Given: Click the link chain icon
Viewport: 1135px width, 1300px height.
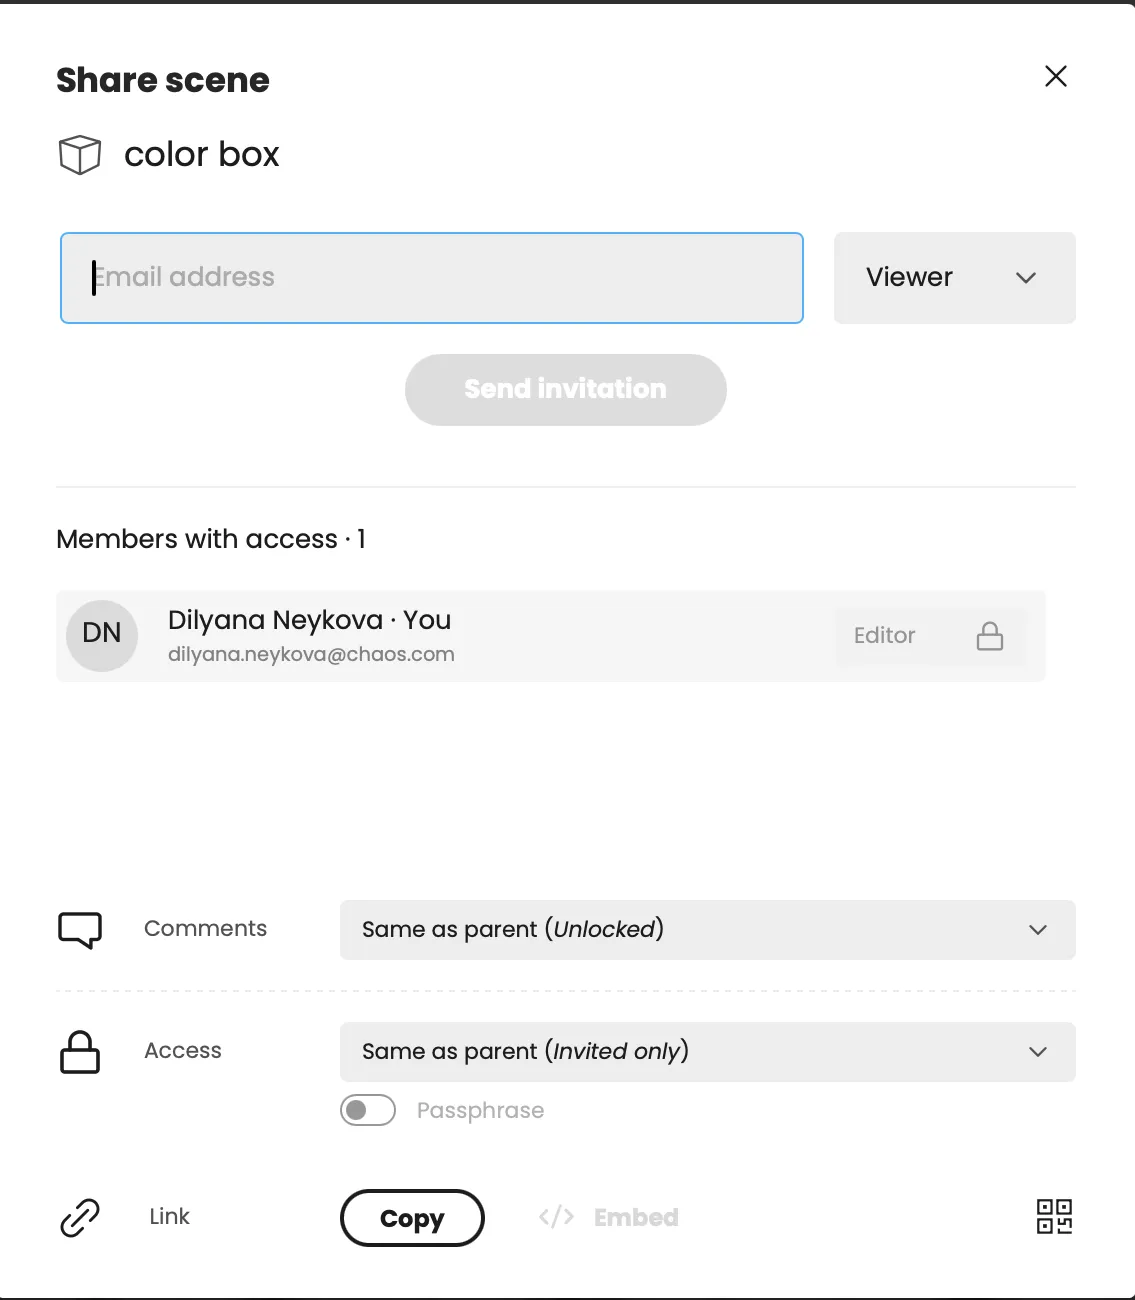Looking at the screenshot, I should point(80,1217).
